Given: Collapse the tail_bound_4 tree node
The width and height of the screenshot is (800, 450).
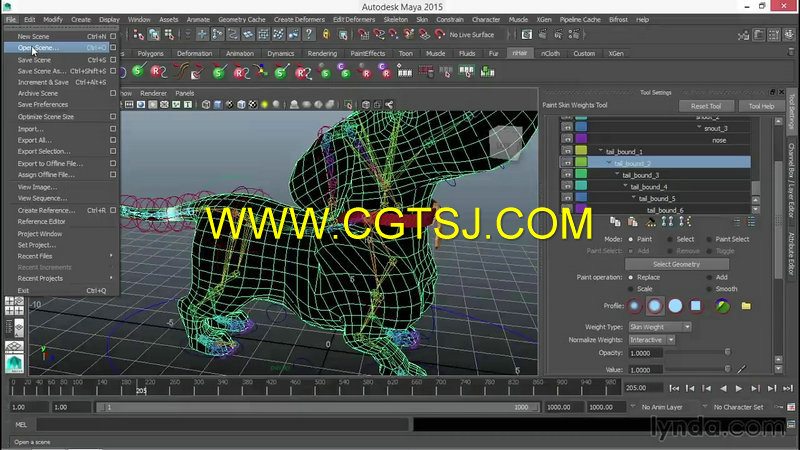Looking at the screenshot, I should [626, 186].
